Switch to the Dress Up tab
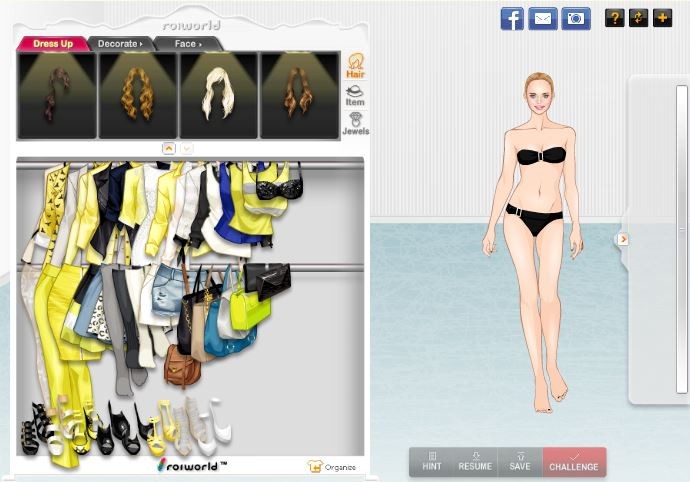 (52, 44)
